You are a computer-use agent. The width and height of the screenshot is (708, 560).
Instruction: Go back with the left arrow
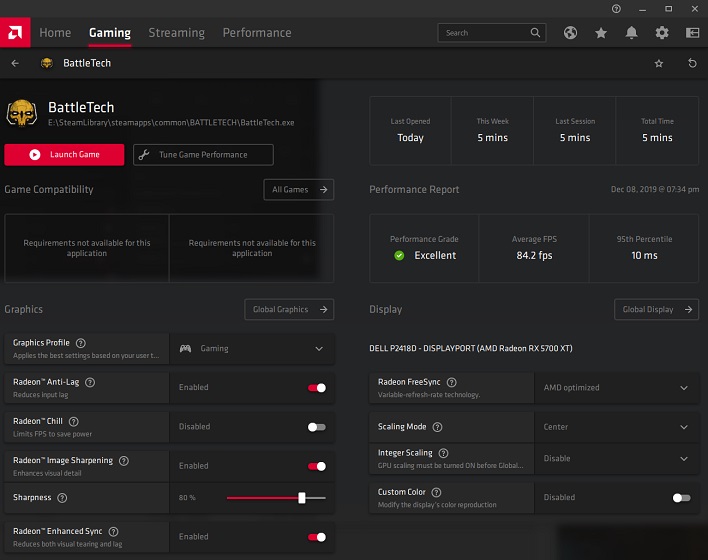tap(15, 63)
